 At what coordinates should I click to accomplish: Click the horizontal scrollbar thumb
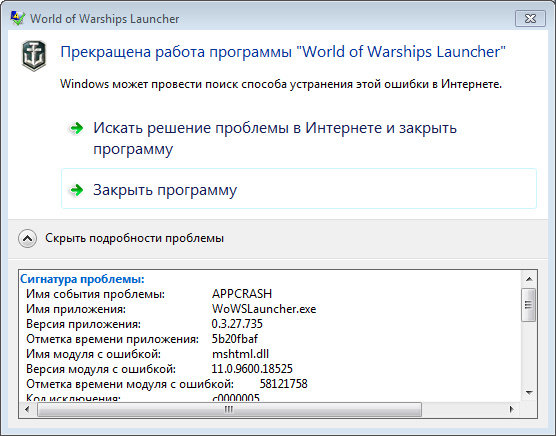[229, 410]
